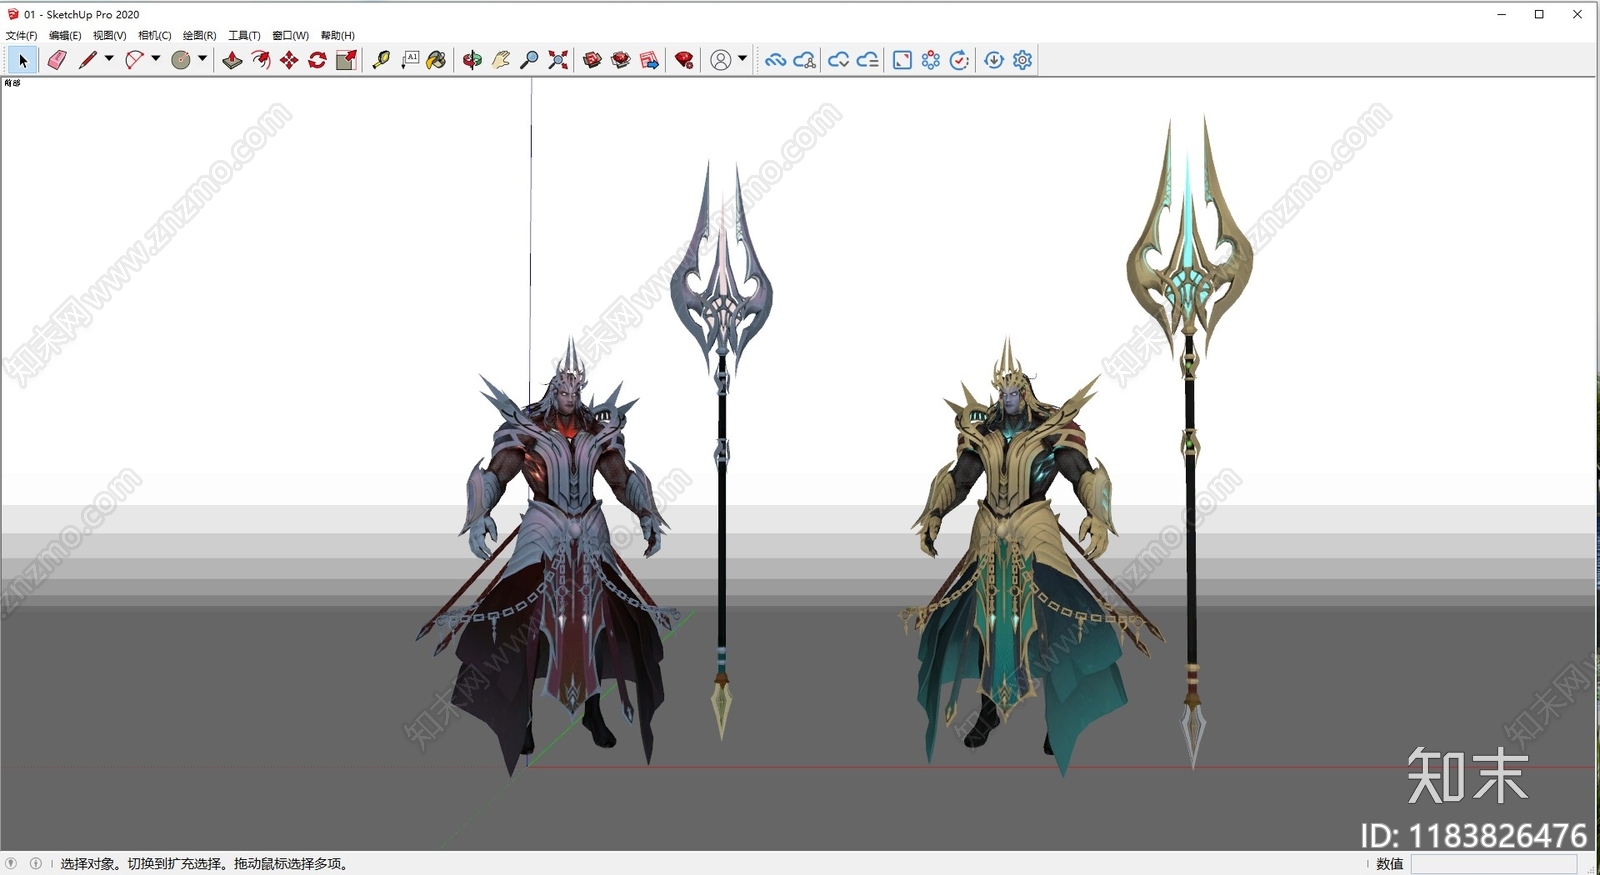This screenshot has height=875, width=1600.
Task: Open the 编辑(E) menu
Action: [65, 35]
